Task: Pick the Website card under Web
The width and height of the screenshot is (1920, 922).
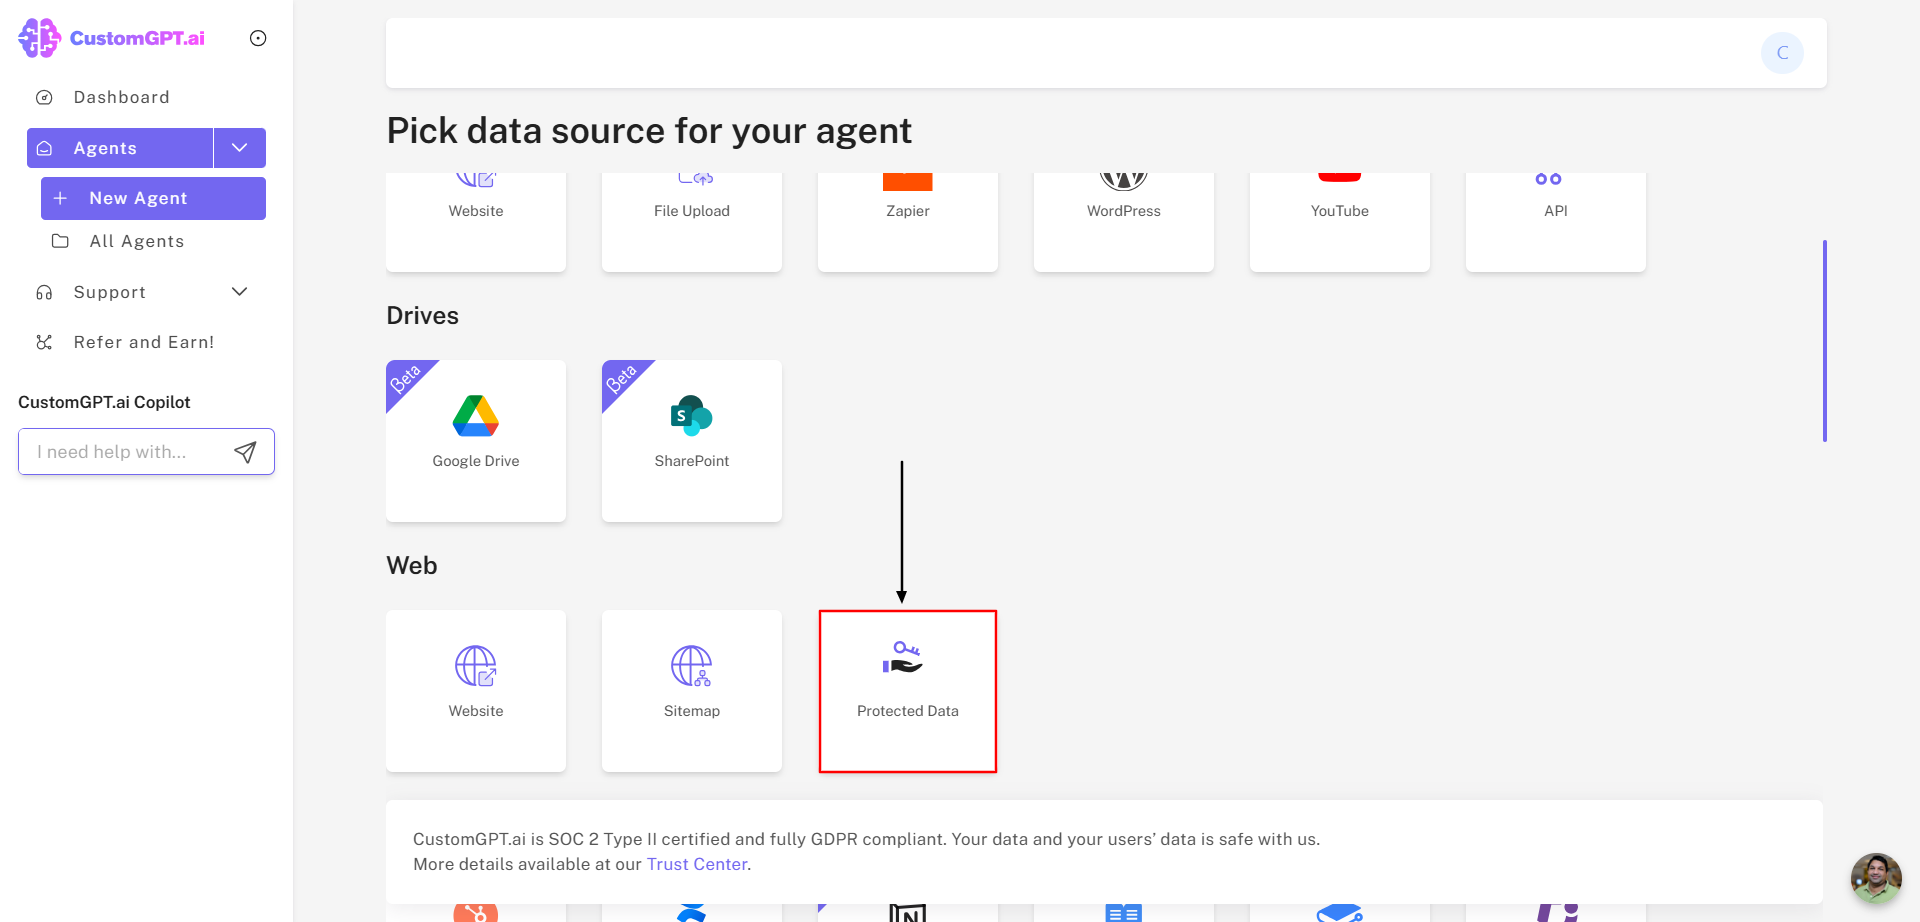Action: pos(476,691)
